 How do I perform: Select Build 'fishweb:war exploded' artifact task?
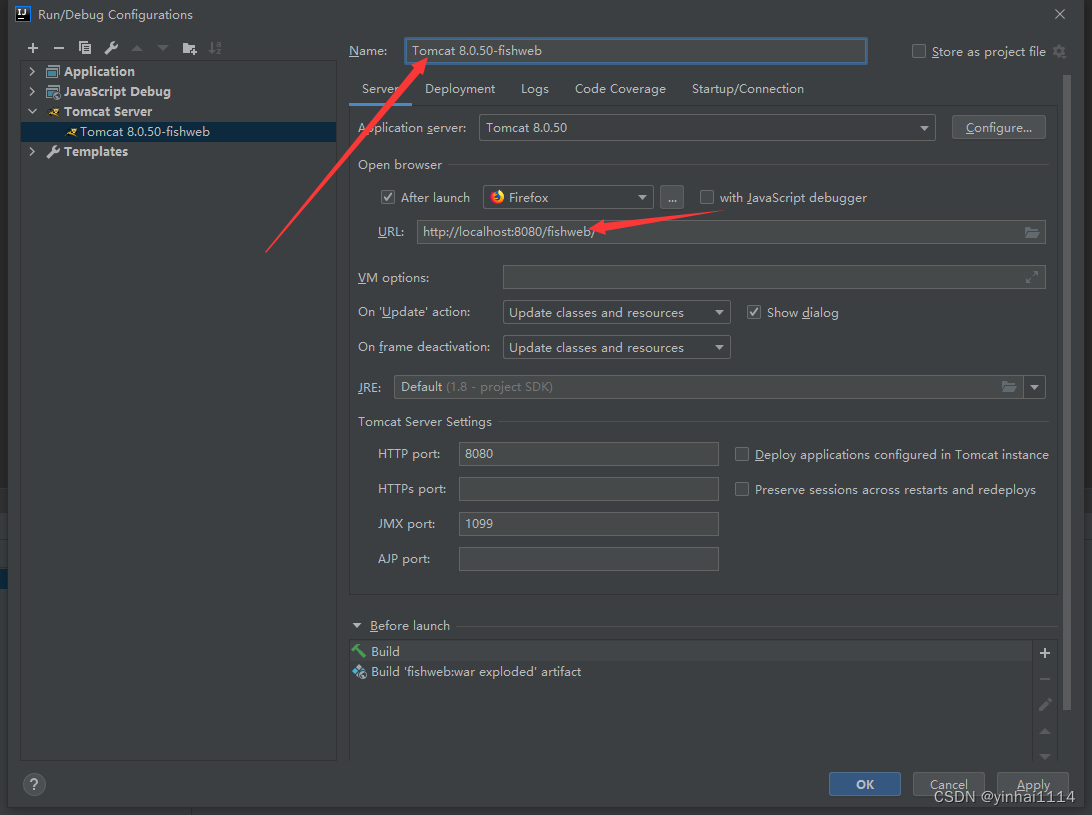pyautogui.click(x=690, y=672)
